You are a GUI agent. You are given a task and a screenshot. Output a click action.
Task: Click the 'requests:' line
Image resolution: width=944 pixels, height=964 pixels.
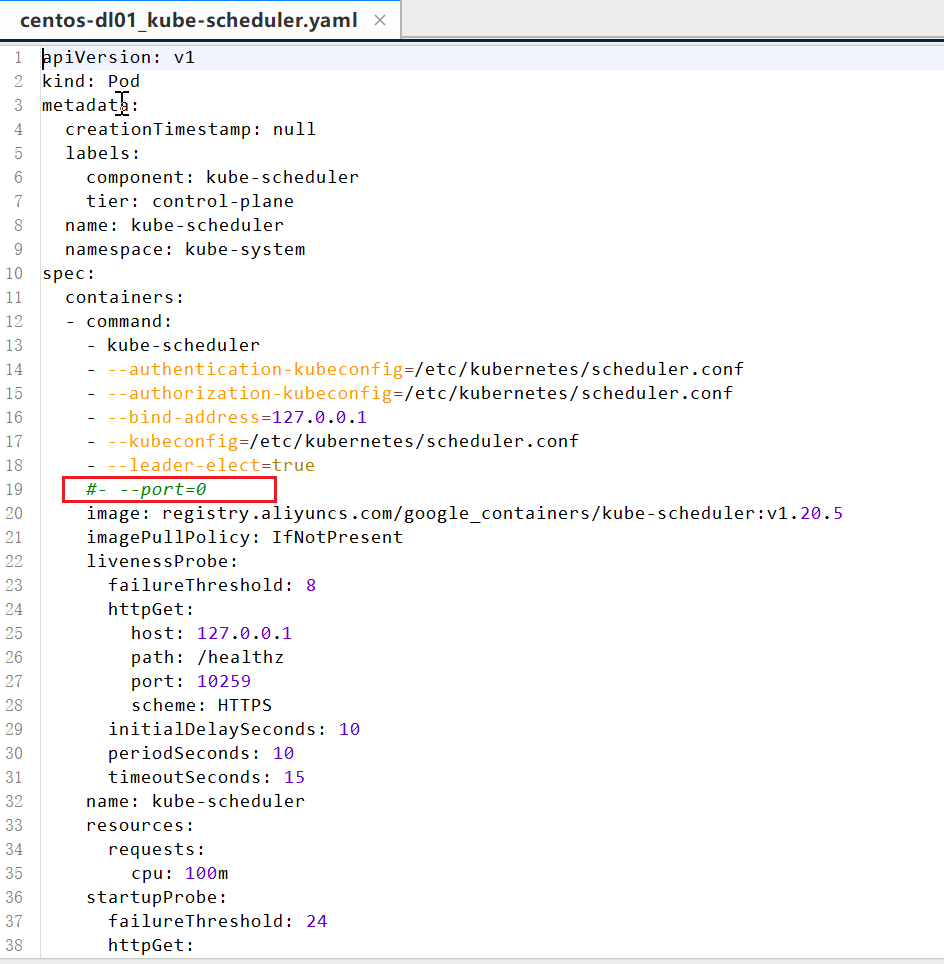[157, 848]
